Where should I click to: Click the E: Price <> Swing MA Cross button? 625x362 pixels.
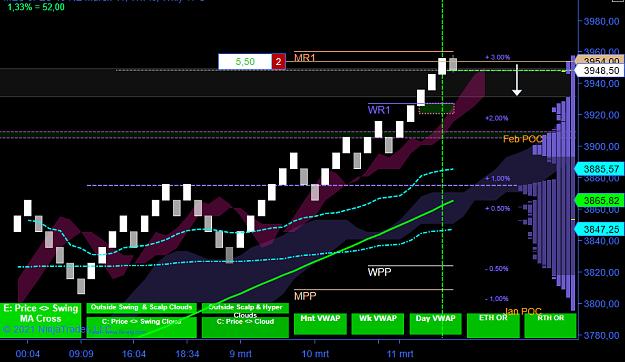coord(40,320)
